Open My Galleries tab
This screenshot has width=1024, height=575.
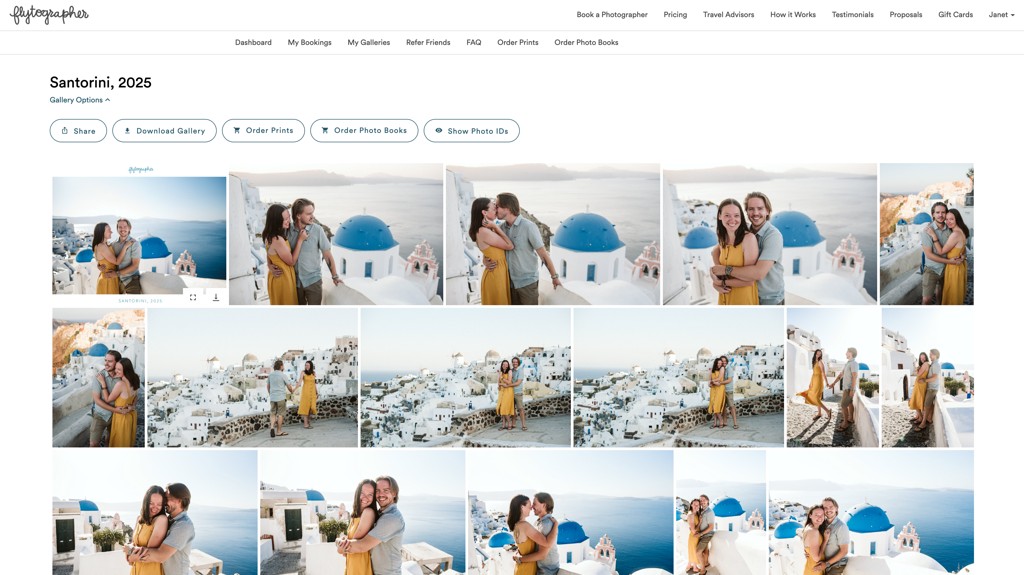pos(368,42)
